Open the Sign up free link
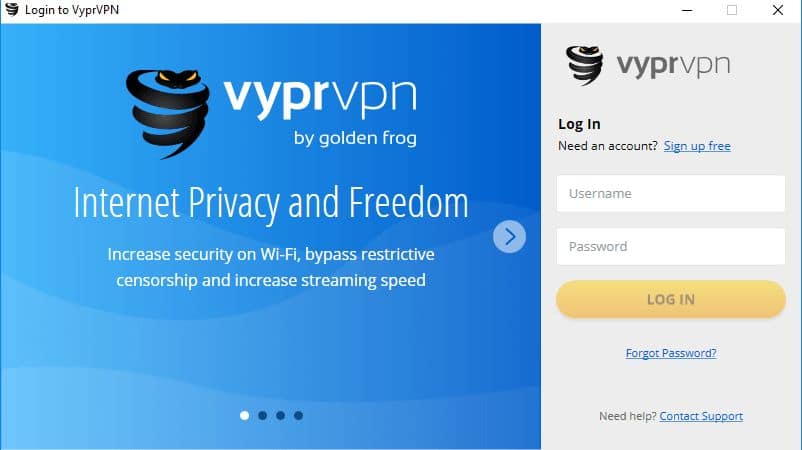Viewport: 802px width, 450px height. [697, 146]
